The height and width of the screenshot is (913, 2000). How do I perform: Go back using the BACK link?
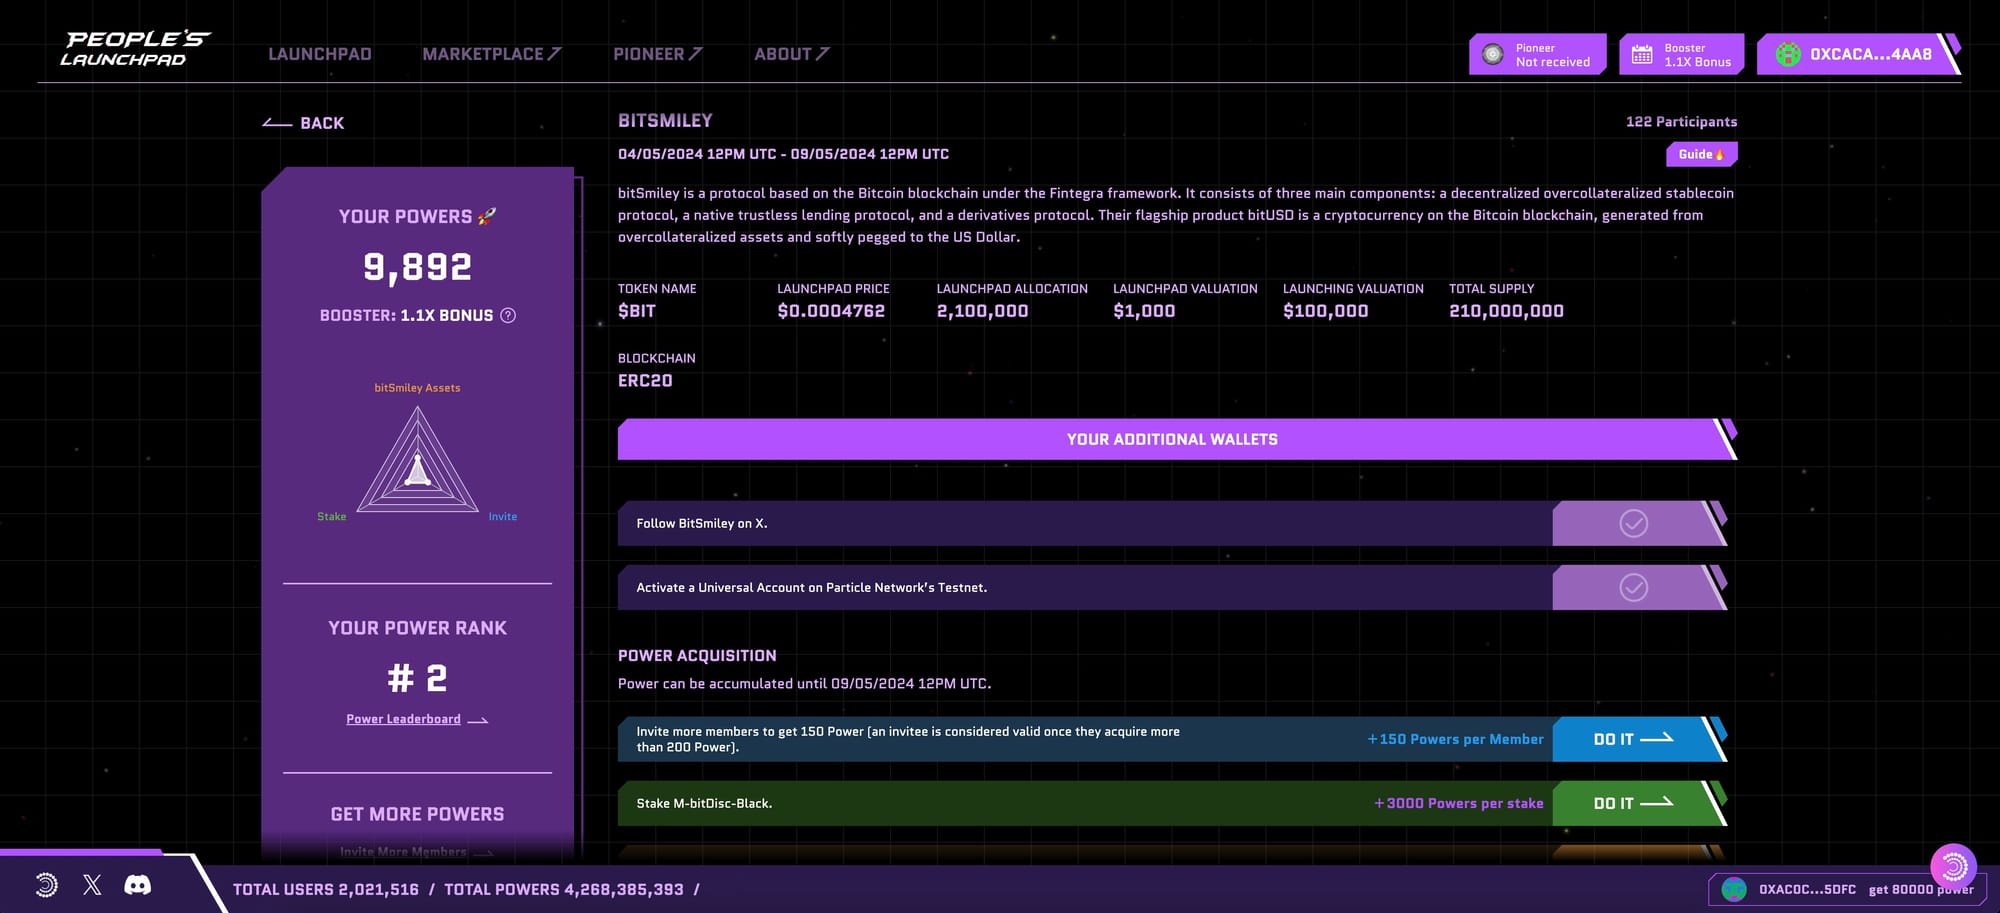[x=303, y=123]
